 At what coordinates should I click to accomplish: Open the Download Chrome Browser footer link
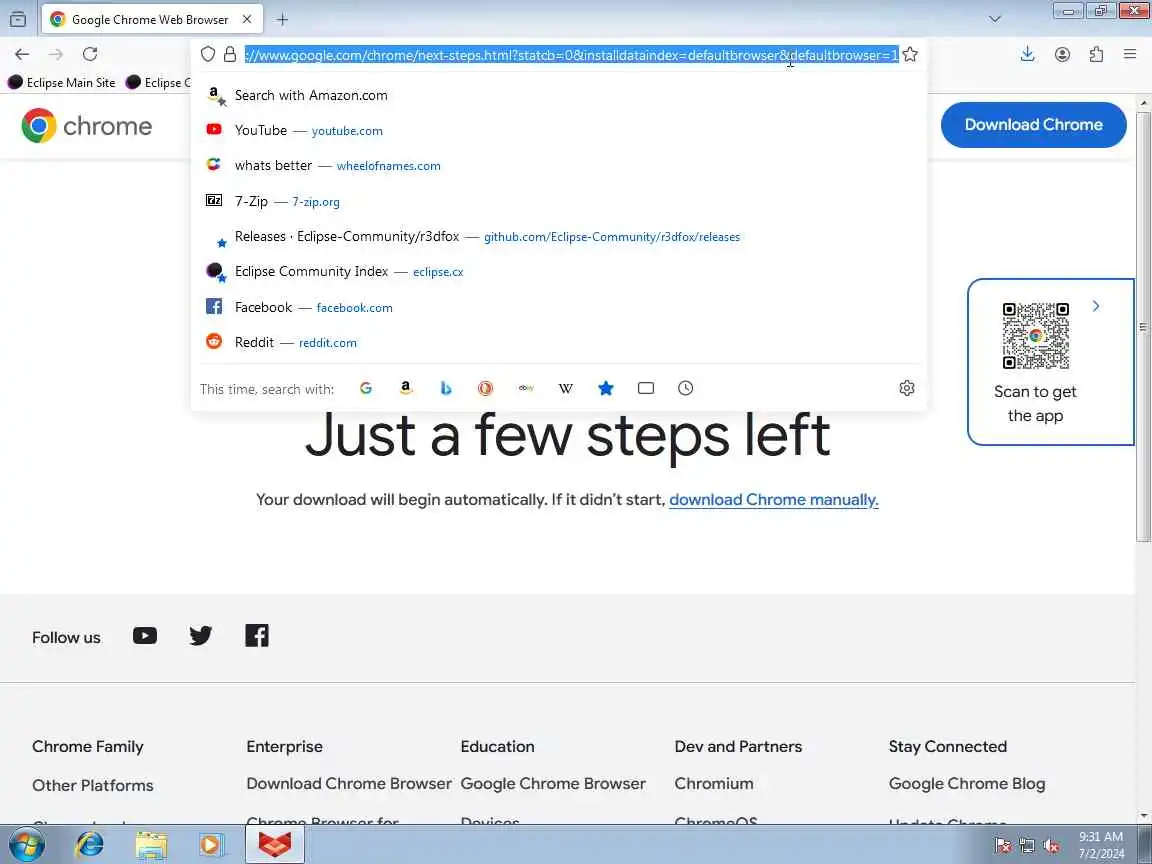[x=349, y=784]
